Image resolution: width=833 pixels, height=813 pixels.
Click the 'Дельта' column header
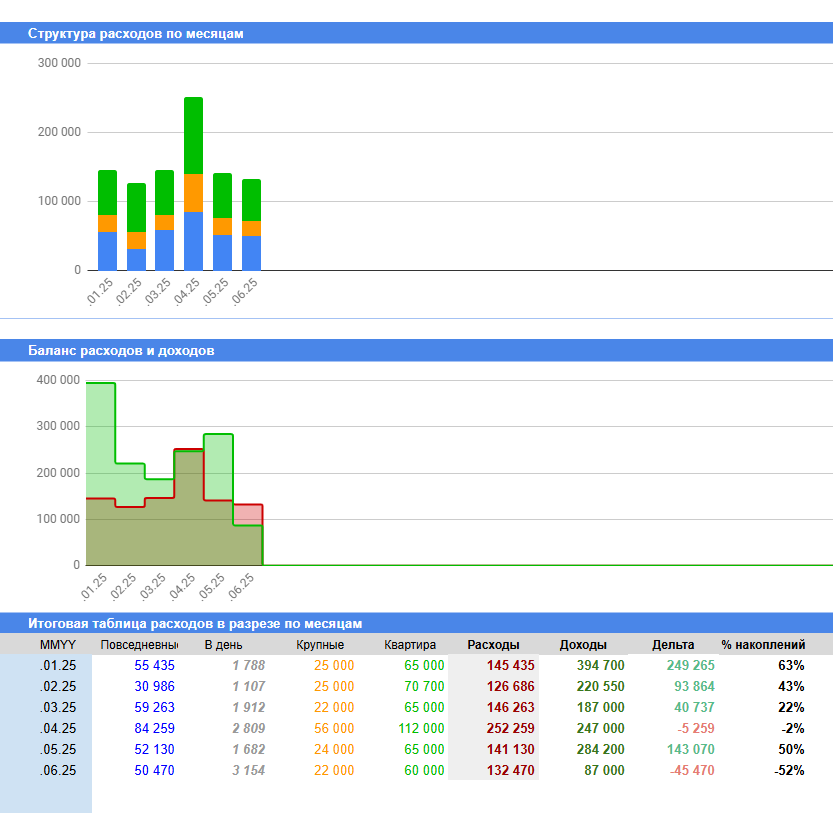click(x=673, y=645)
